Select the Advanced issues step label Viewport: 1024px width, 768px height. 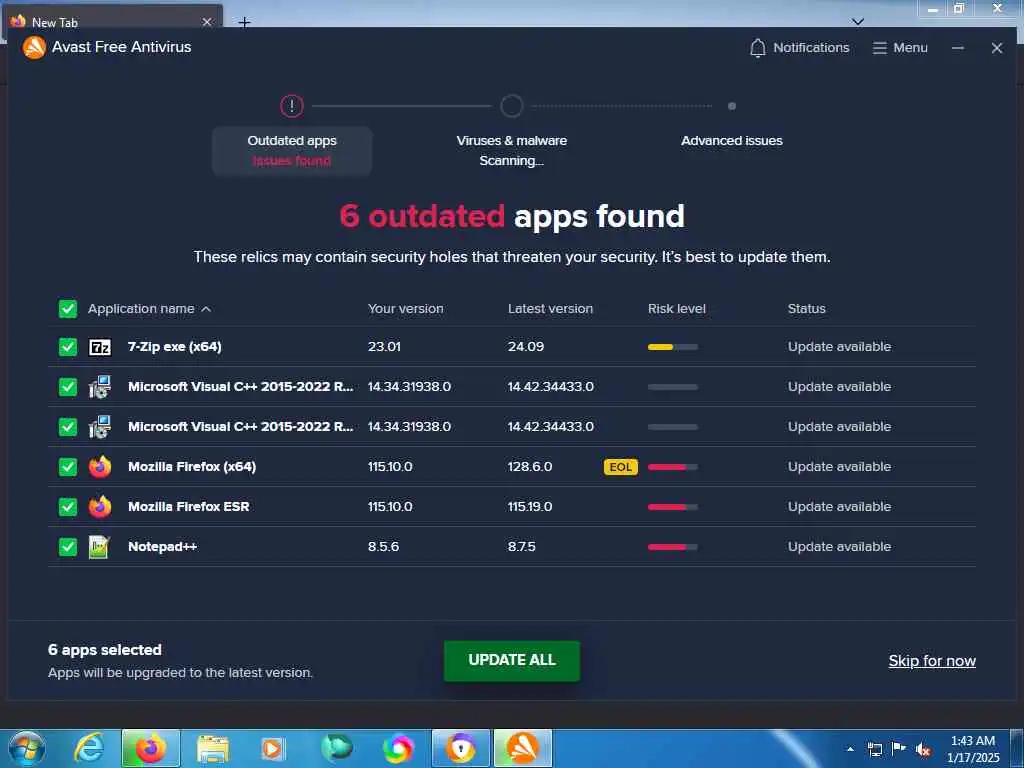pos(731,140)
